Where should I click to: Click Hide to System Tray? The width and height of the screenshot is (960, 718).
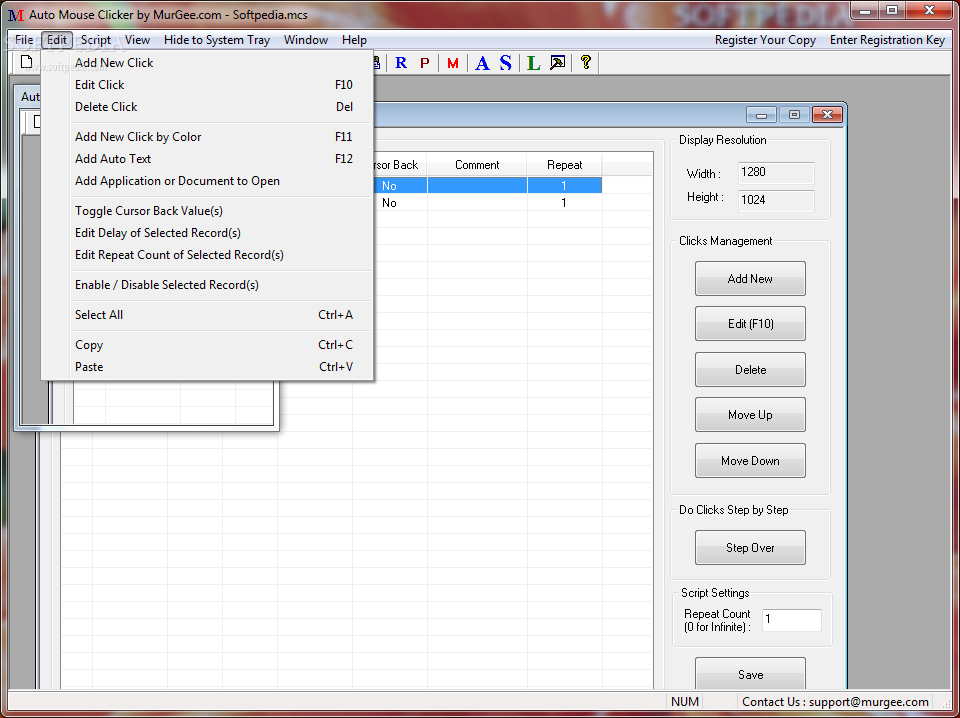(x=217, y=40)
